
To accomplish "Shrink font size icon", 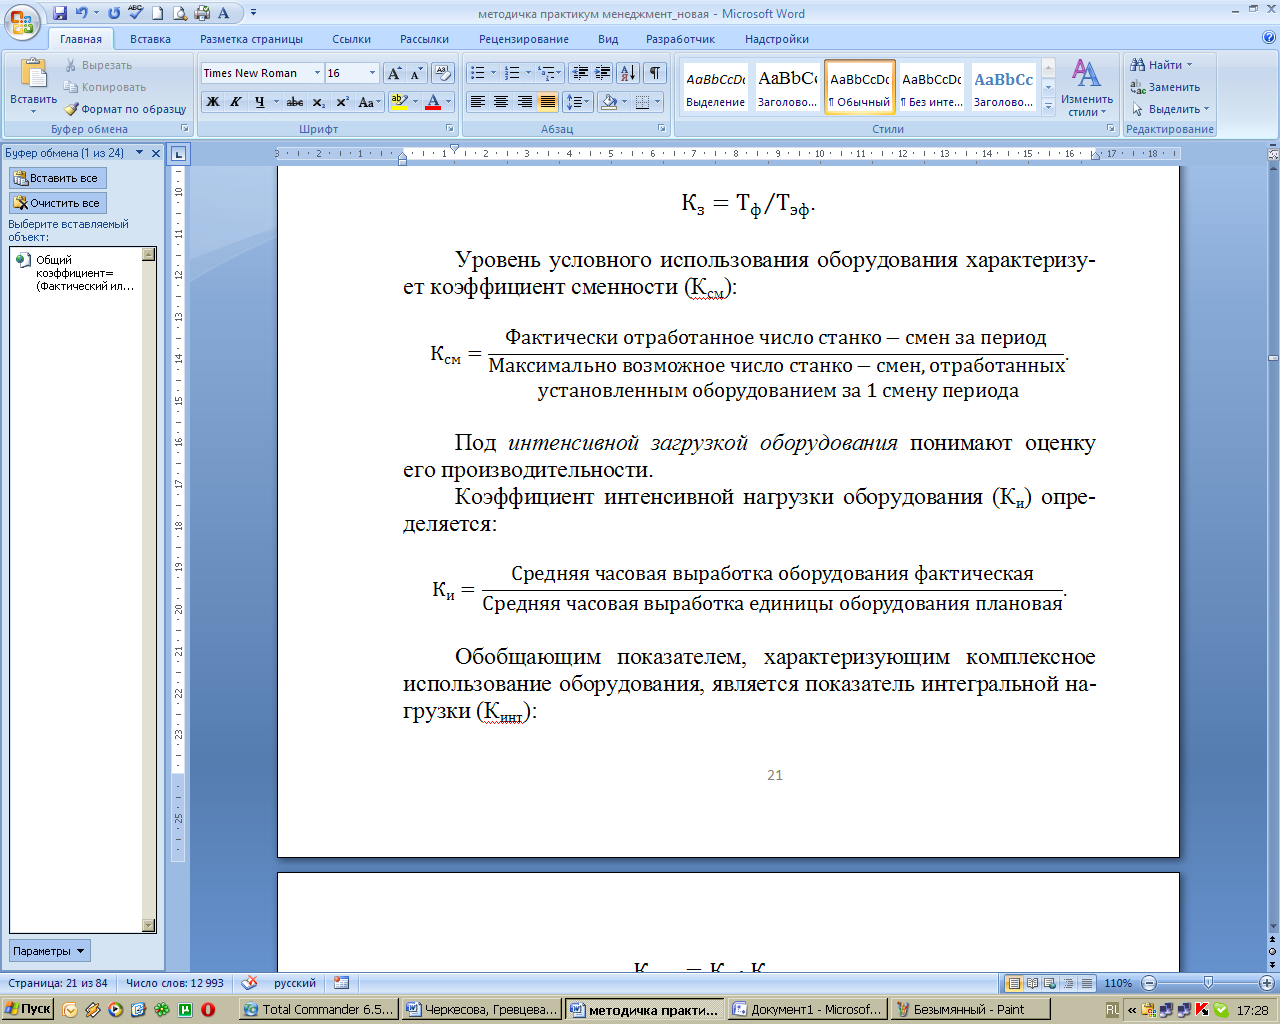I will click(x=416, y=73).
